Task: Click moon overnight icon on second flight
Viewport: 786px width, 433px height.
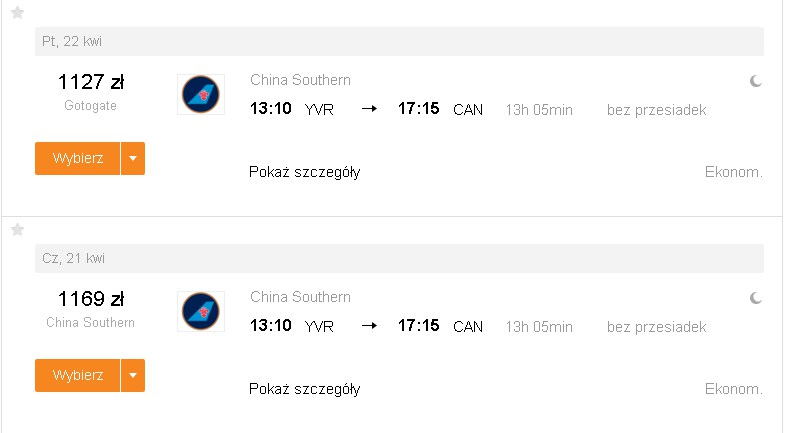Action: 756,298
